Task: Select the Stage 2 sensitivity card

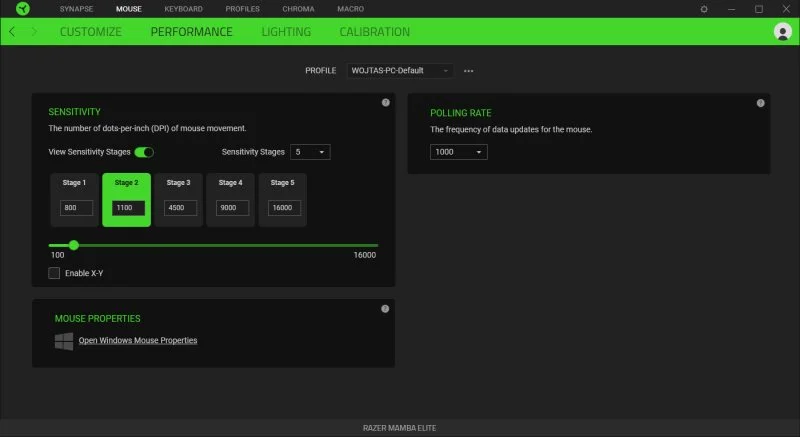Action: (127, 200)
